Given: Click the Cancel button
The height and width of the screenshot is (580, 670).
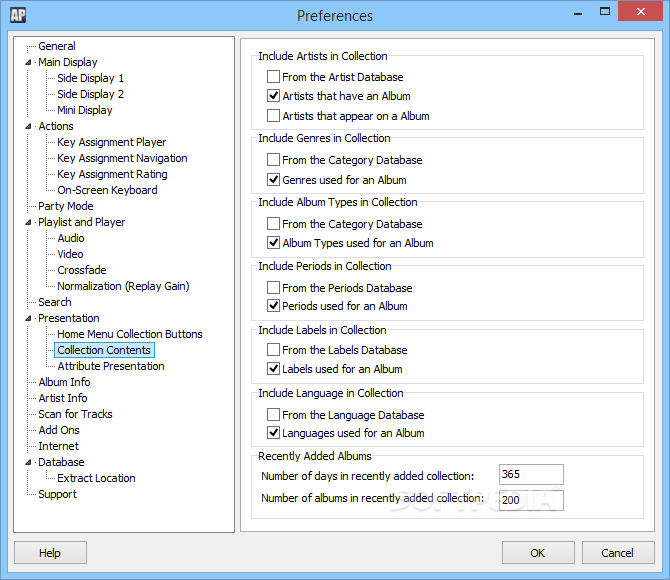Looking at the screenshot, I should pyautogui.click(x=618, y=553).
